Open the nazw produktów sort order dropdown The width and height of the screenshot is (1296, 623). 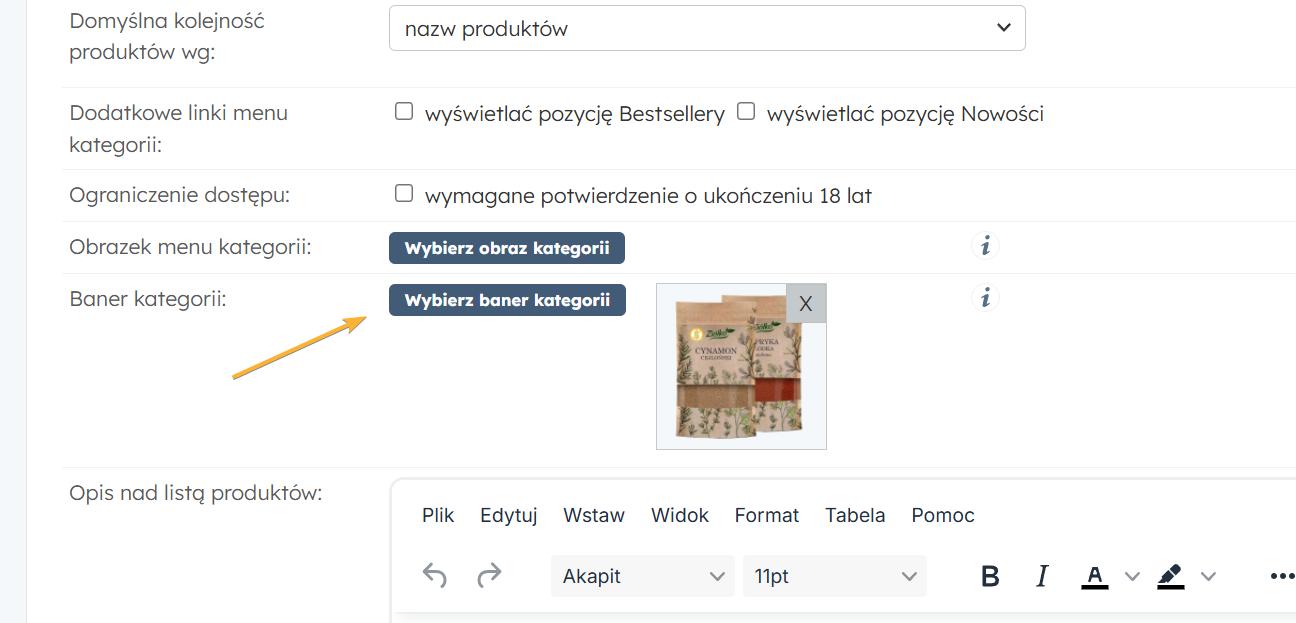point(706,29)
